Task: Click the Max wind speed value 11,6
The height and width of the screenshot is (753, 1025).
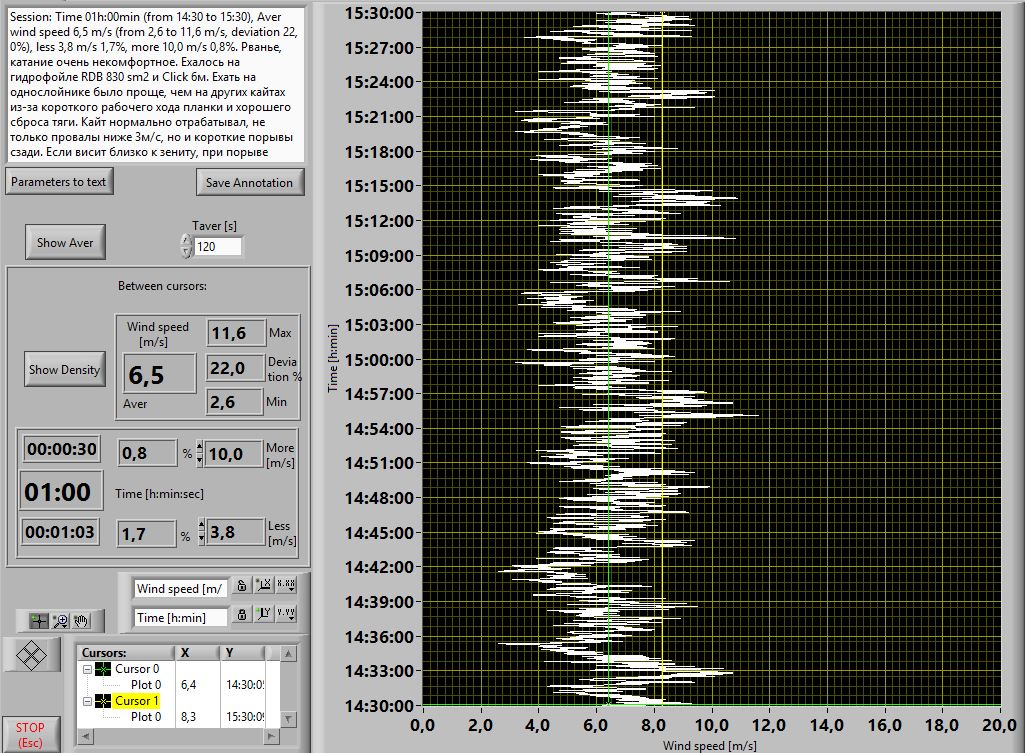Action: pyautogui.click(x=236, y=333)
